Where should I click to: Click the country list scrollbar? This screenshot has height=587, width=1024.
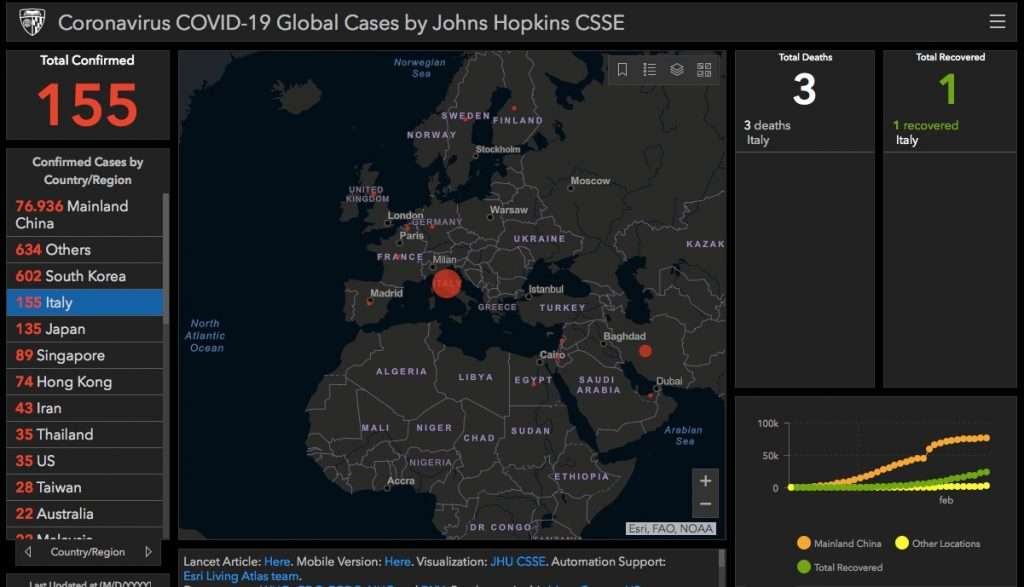(x=166, y=258)
